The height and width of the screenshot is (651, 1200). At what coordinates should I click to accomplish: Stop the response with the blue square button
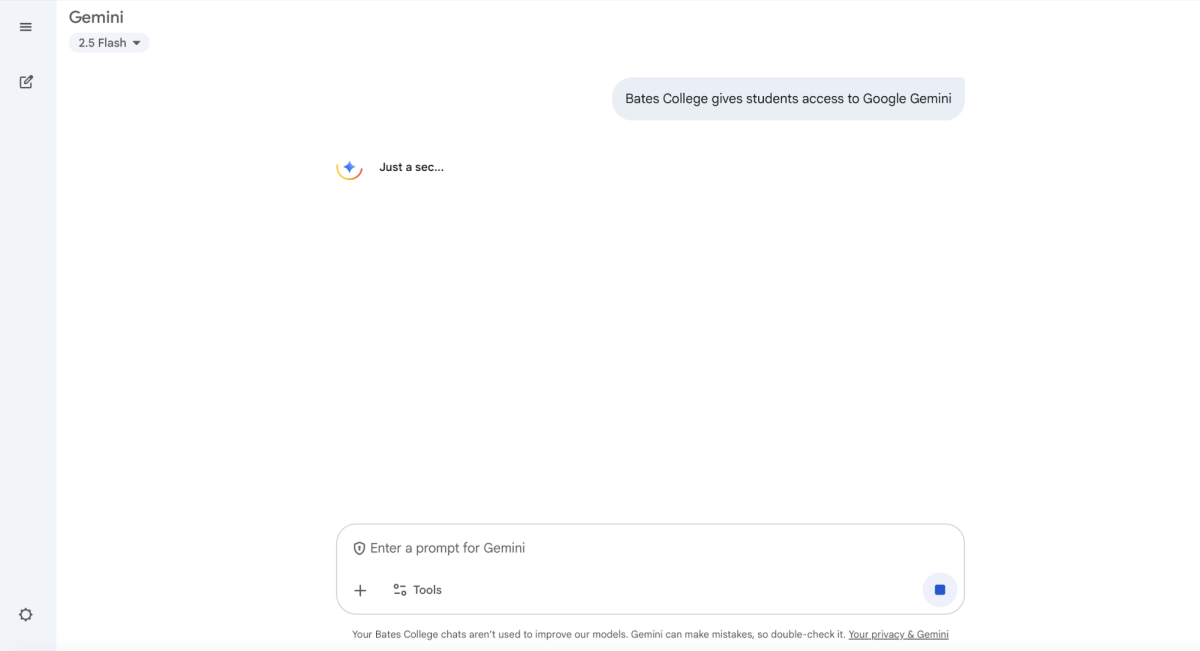pos(939,590)
